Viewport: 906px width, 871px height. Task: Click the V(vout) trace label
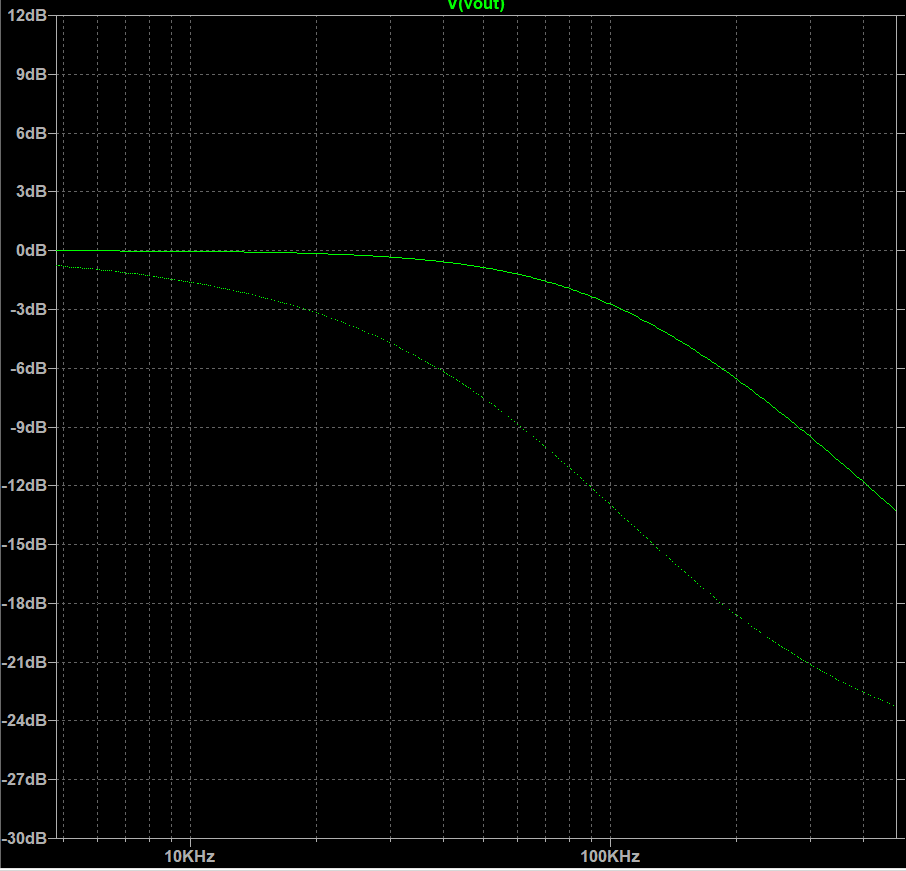click(x=476, y=5)
